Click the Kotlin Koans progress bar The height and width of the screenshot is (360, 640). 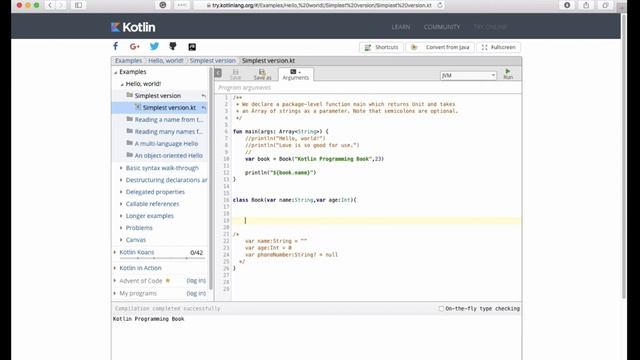(162, 258)
